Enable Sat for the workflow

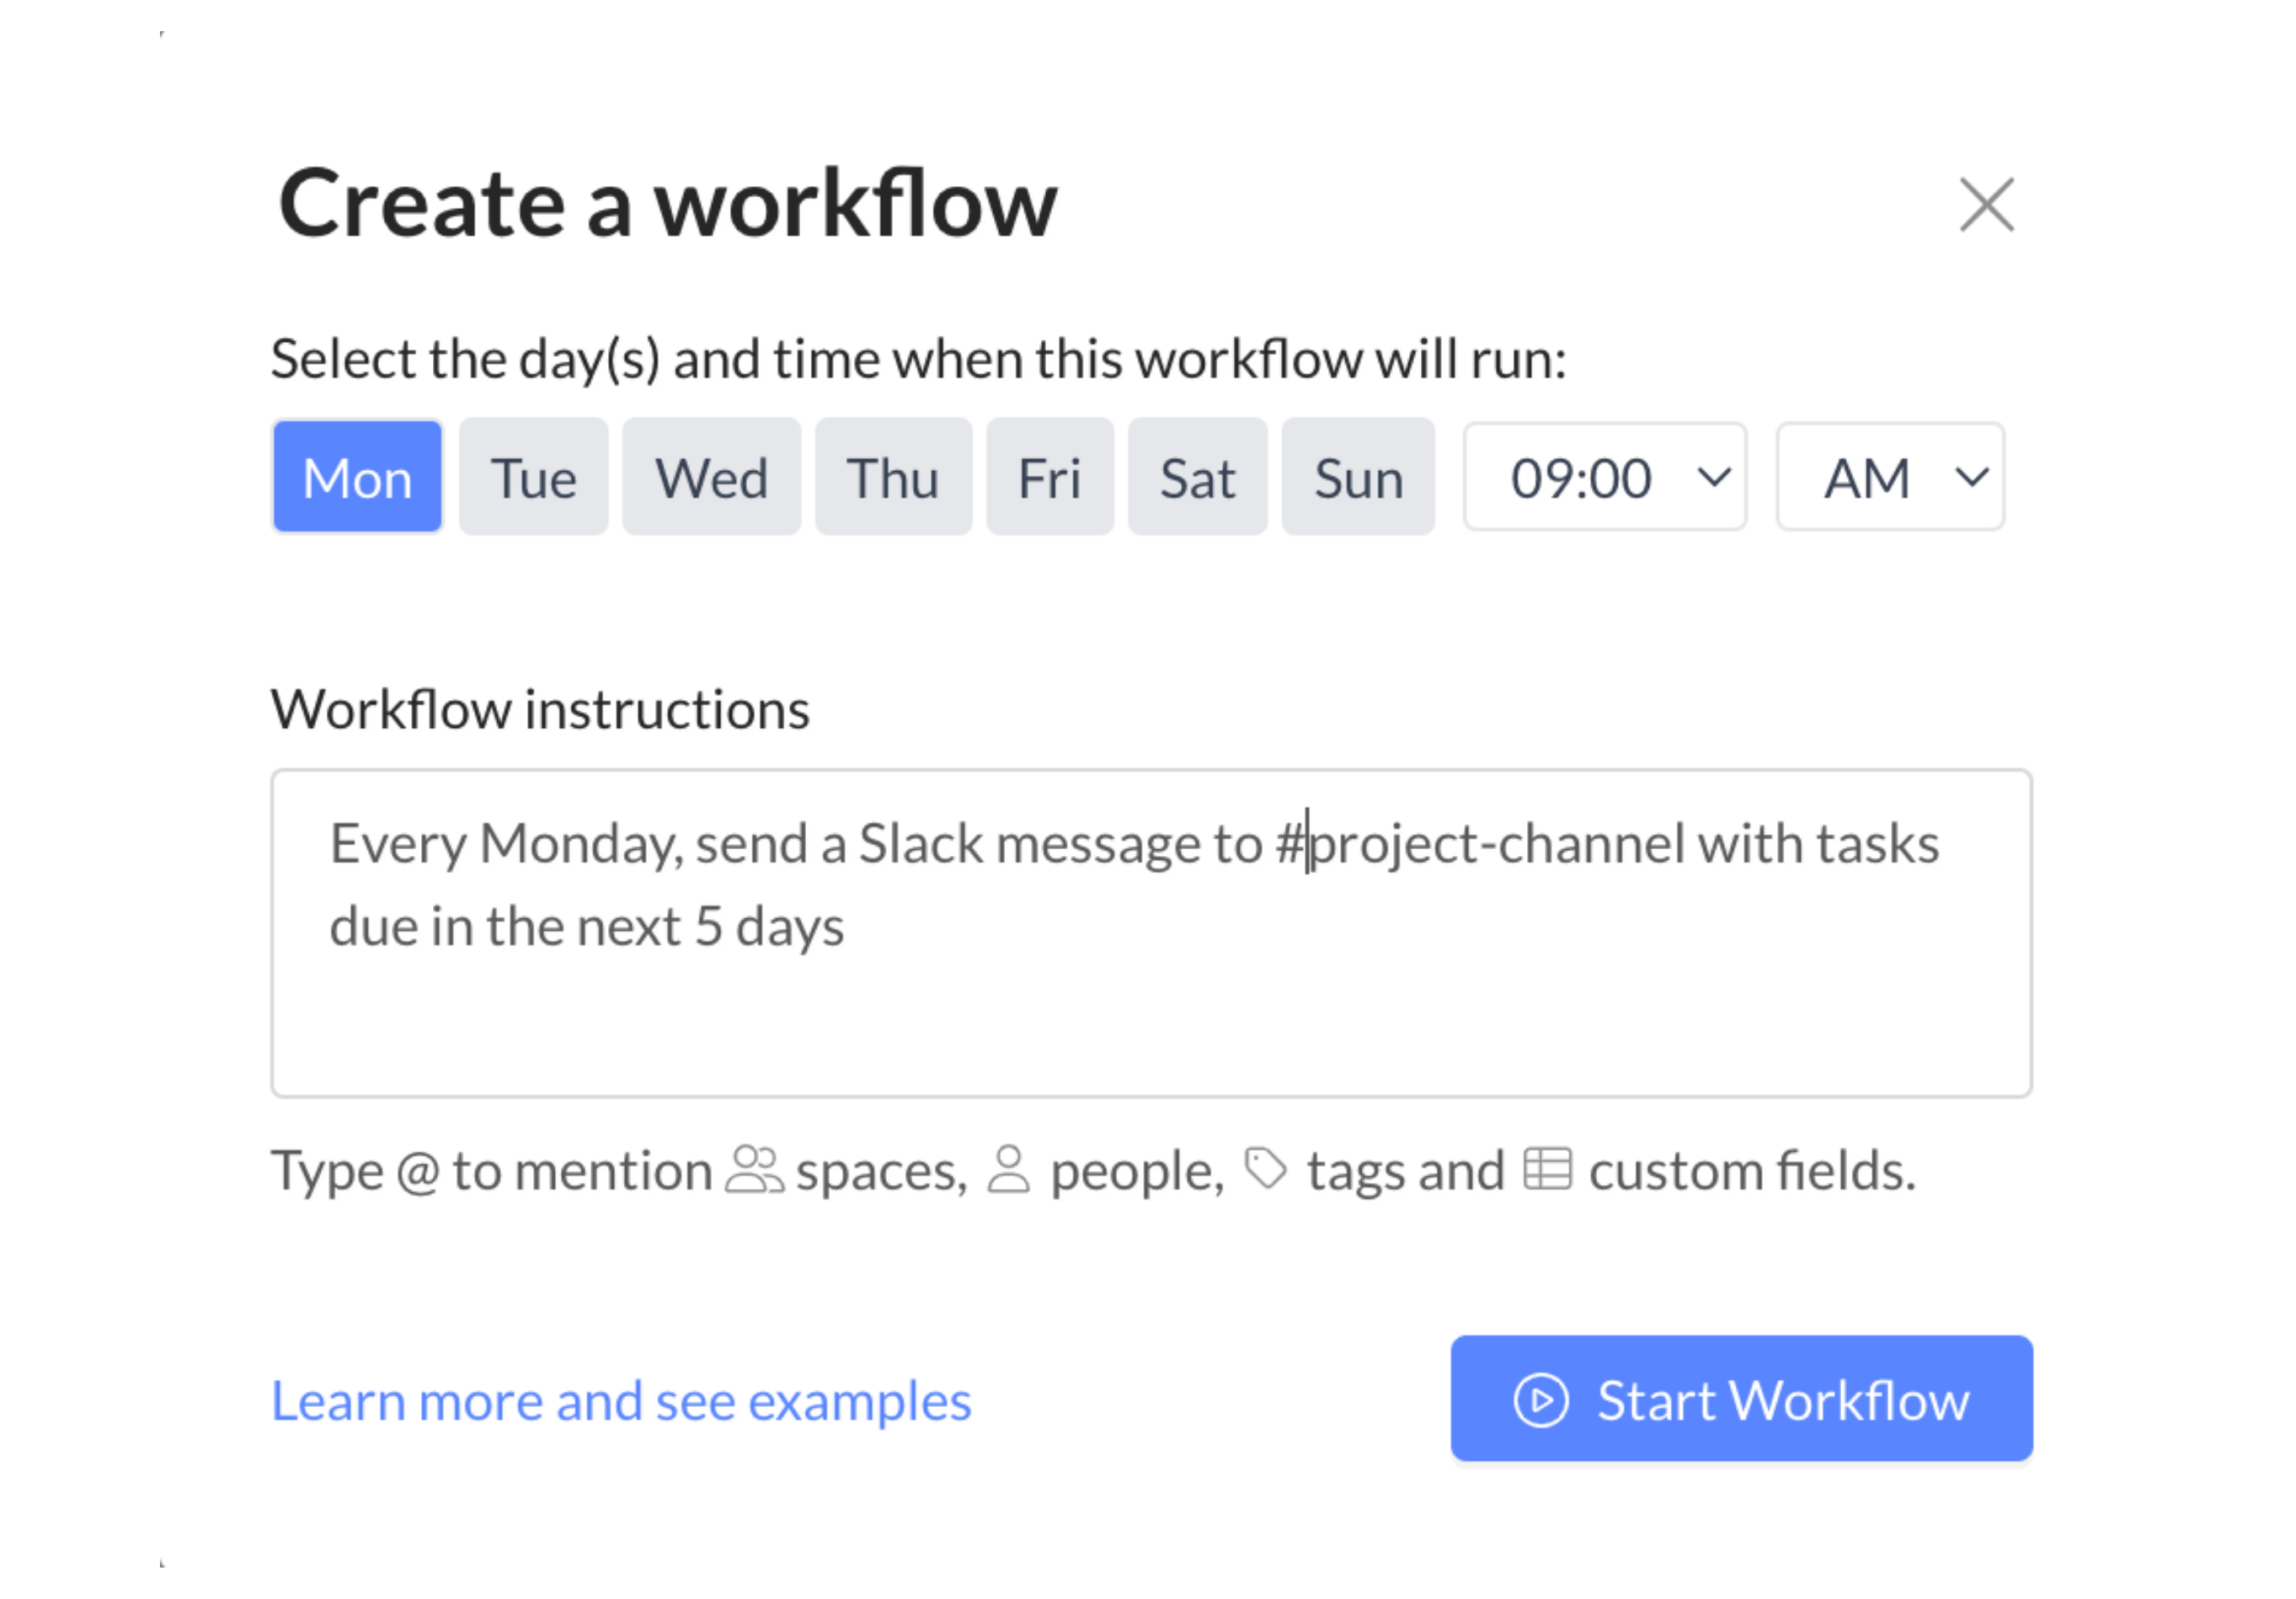point(1197,477)
